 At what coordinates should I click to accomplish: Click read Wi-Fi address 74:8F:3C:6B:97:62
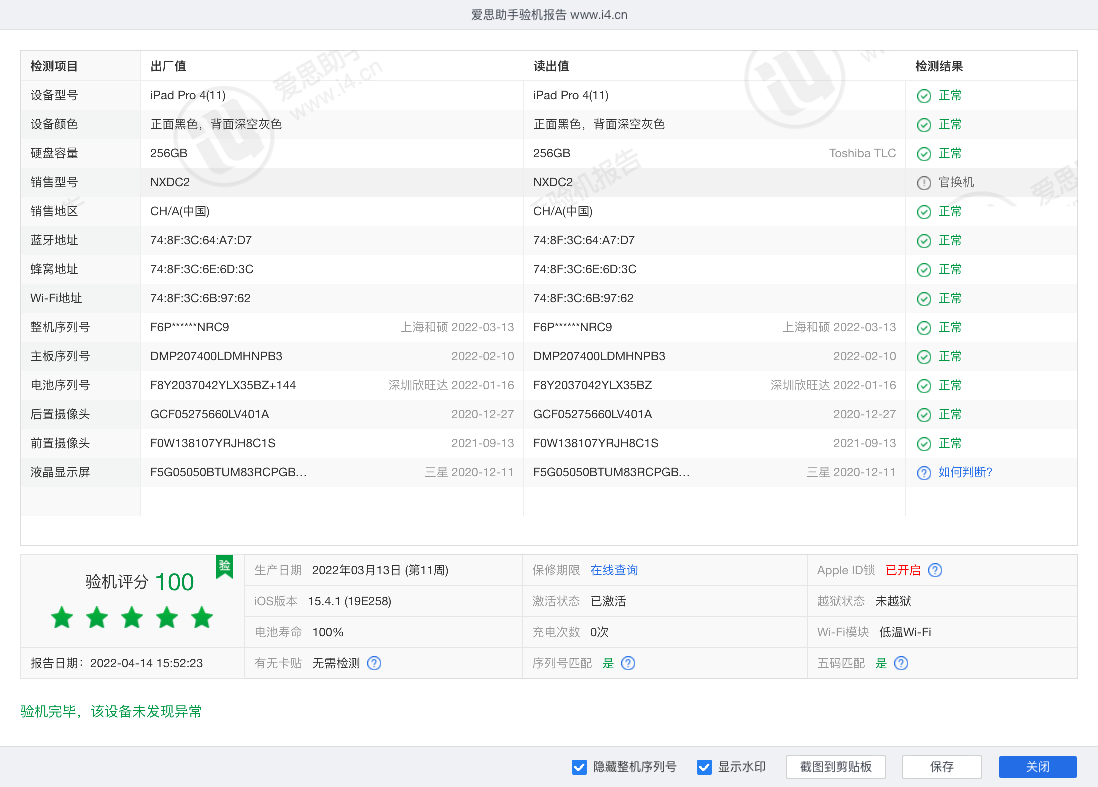point(583,298)
